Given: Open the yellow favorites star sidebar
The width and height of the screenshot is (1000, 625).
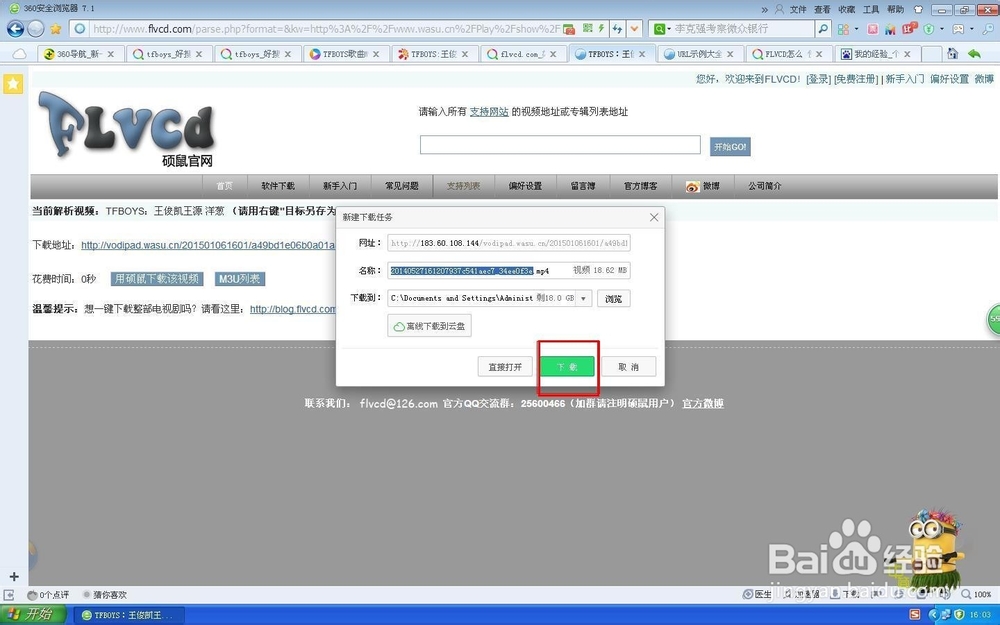Looking at the screenshot, I should [13, 84].
